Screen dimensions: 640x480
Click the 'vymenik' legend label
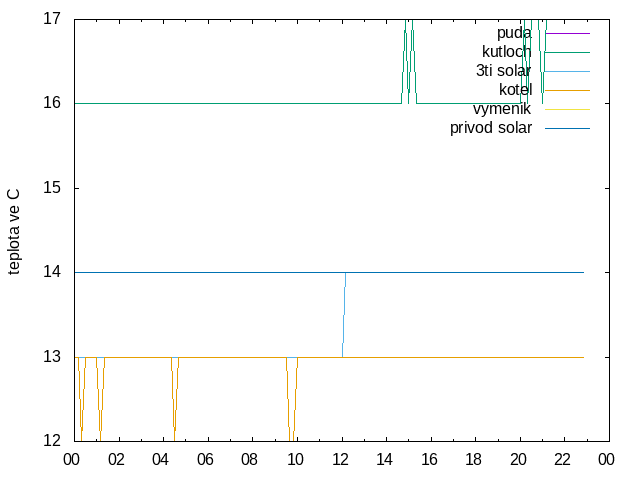coord(502,109)
